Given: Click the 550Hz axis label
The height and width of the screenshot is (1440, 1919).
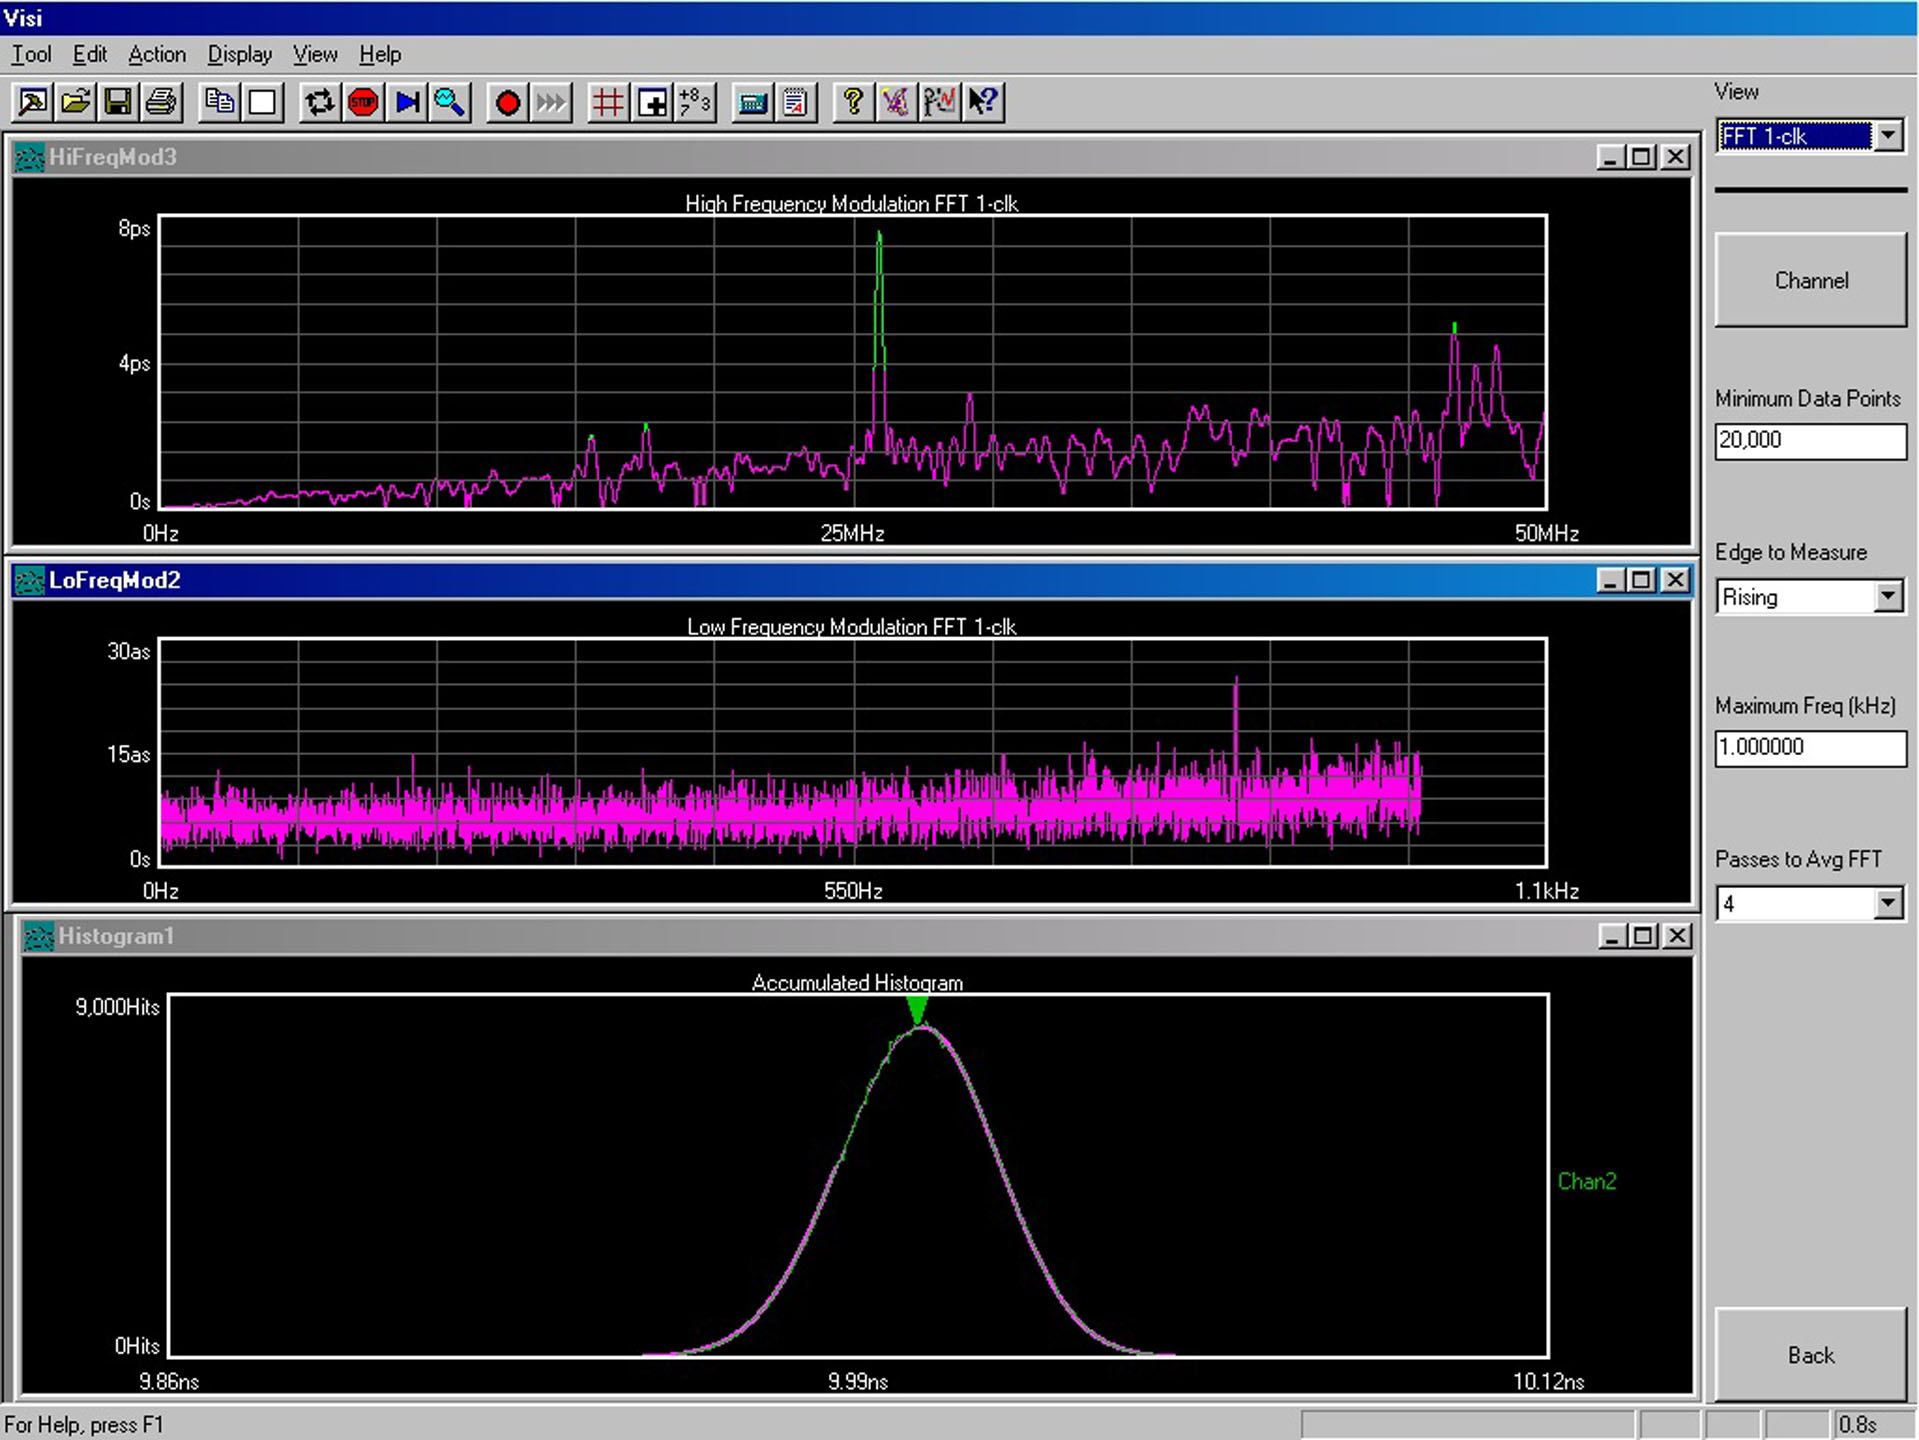Looking at the screenshot, I should tap(853, 891).
